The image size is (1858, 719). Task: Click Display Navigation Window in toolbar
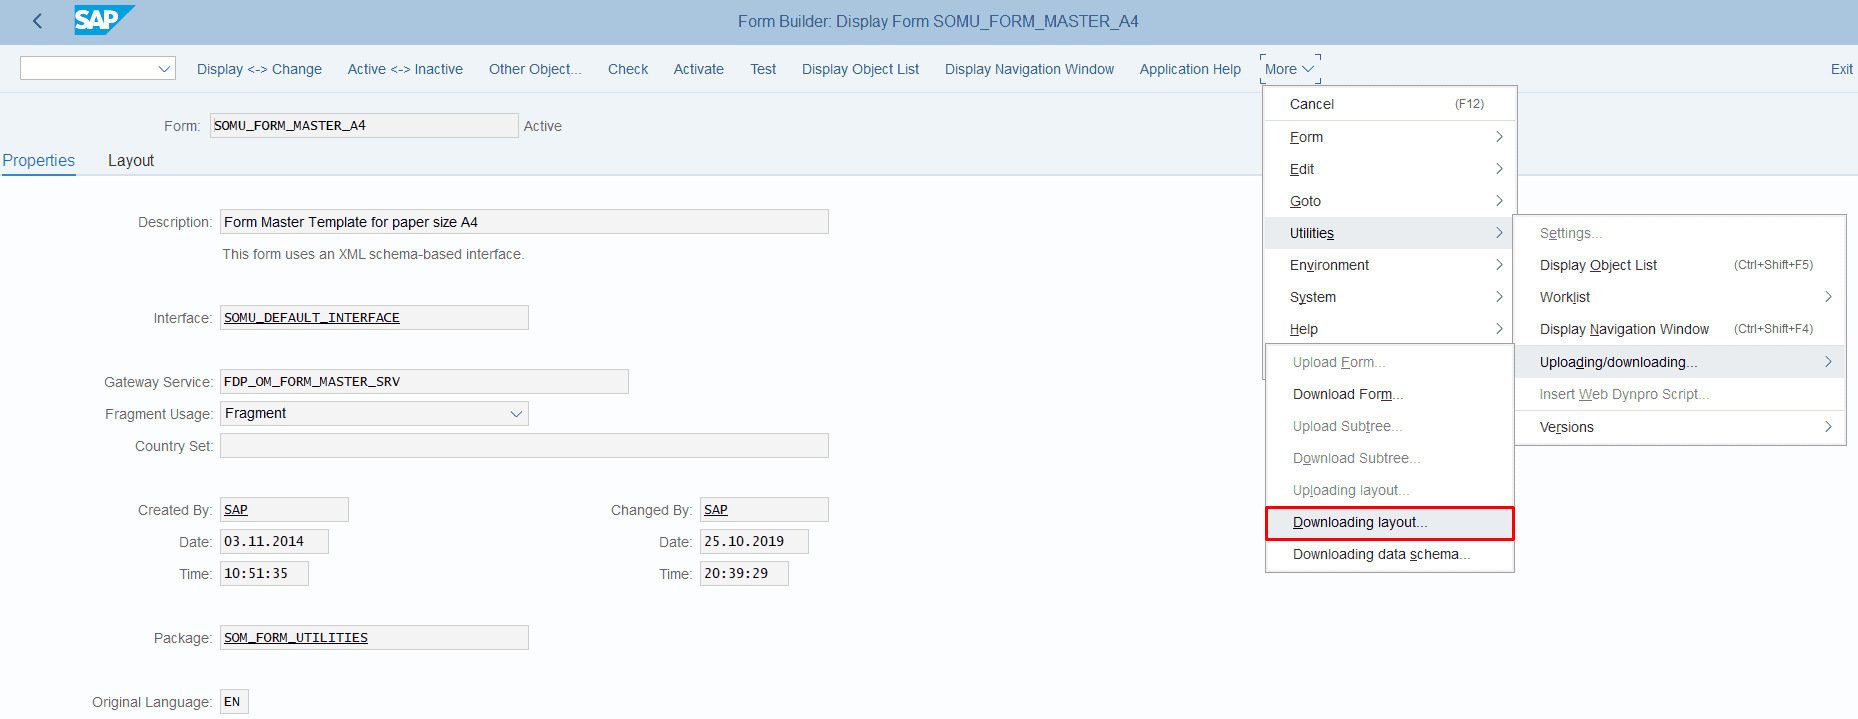(1029, 69)
